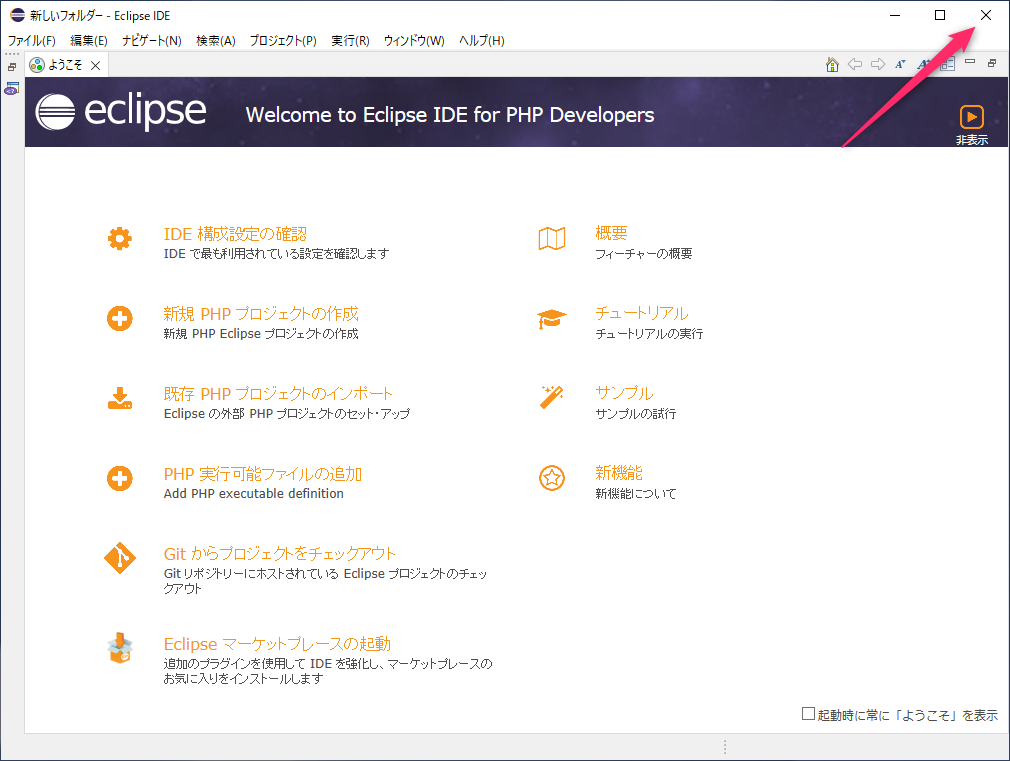Click banner title 'Welcome to Eclipse IDE for PHP Developers'
Image resolution: width=1010 pixels, height=761 pixels.
[450, 115]
